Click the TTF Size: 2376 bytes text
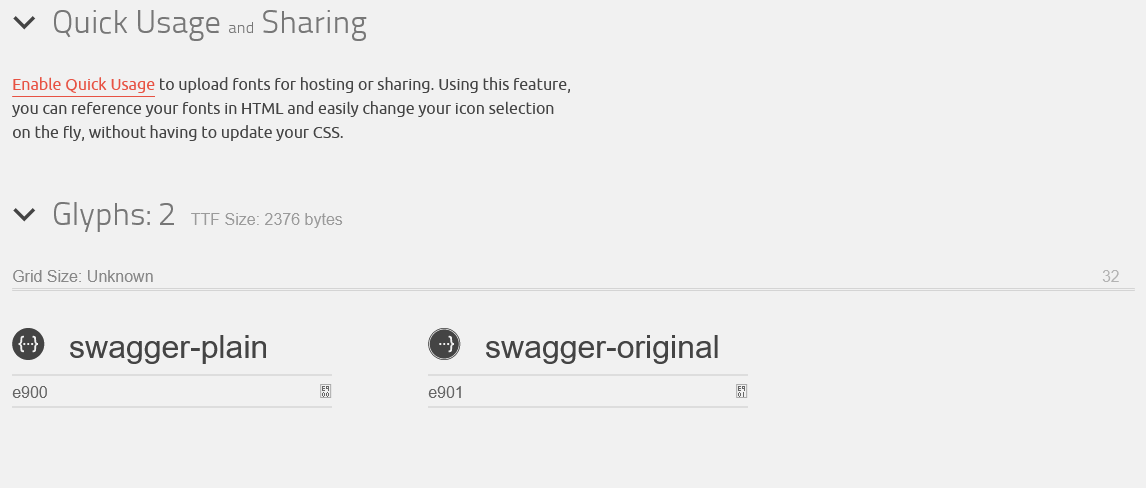The image size is (1146, 488). point(266,220)
